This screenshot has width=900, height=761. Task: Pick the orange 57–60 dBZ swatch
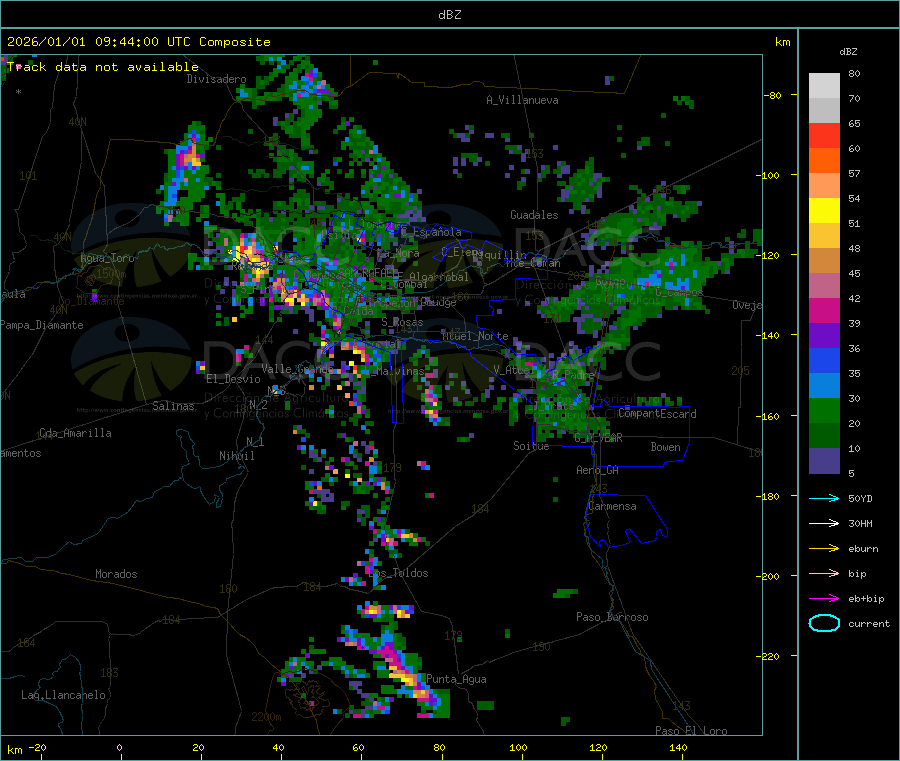click(824, 161)
